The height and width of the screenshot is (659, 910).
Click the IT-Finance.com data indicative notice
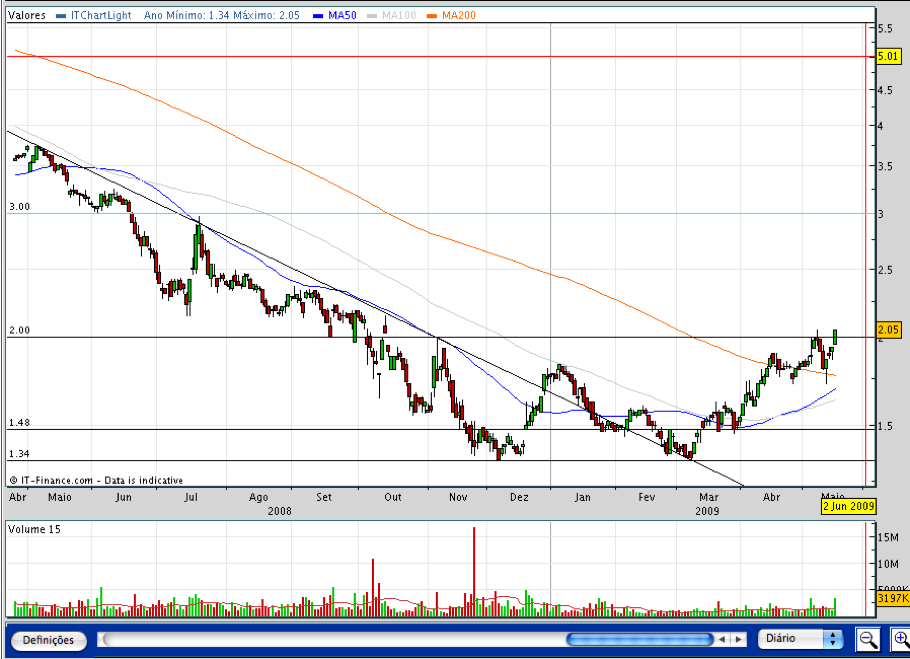tap(96, 480)
